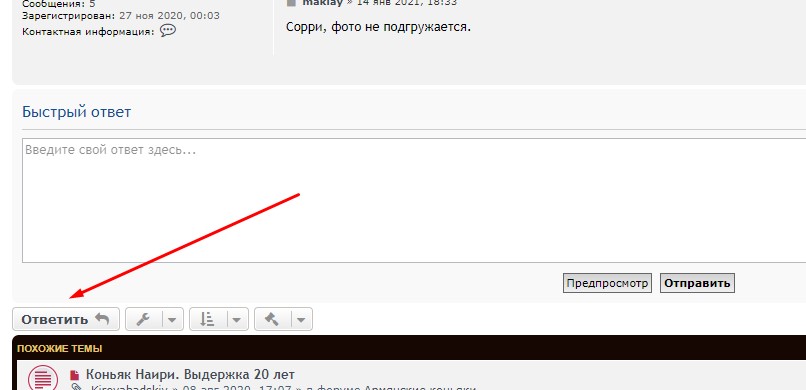
Task: Click the sort order icon button
Action: (x=207, y=319)
